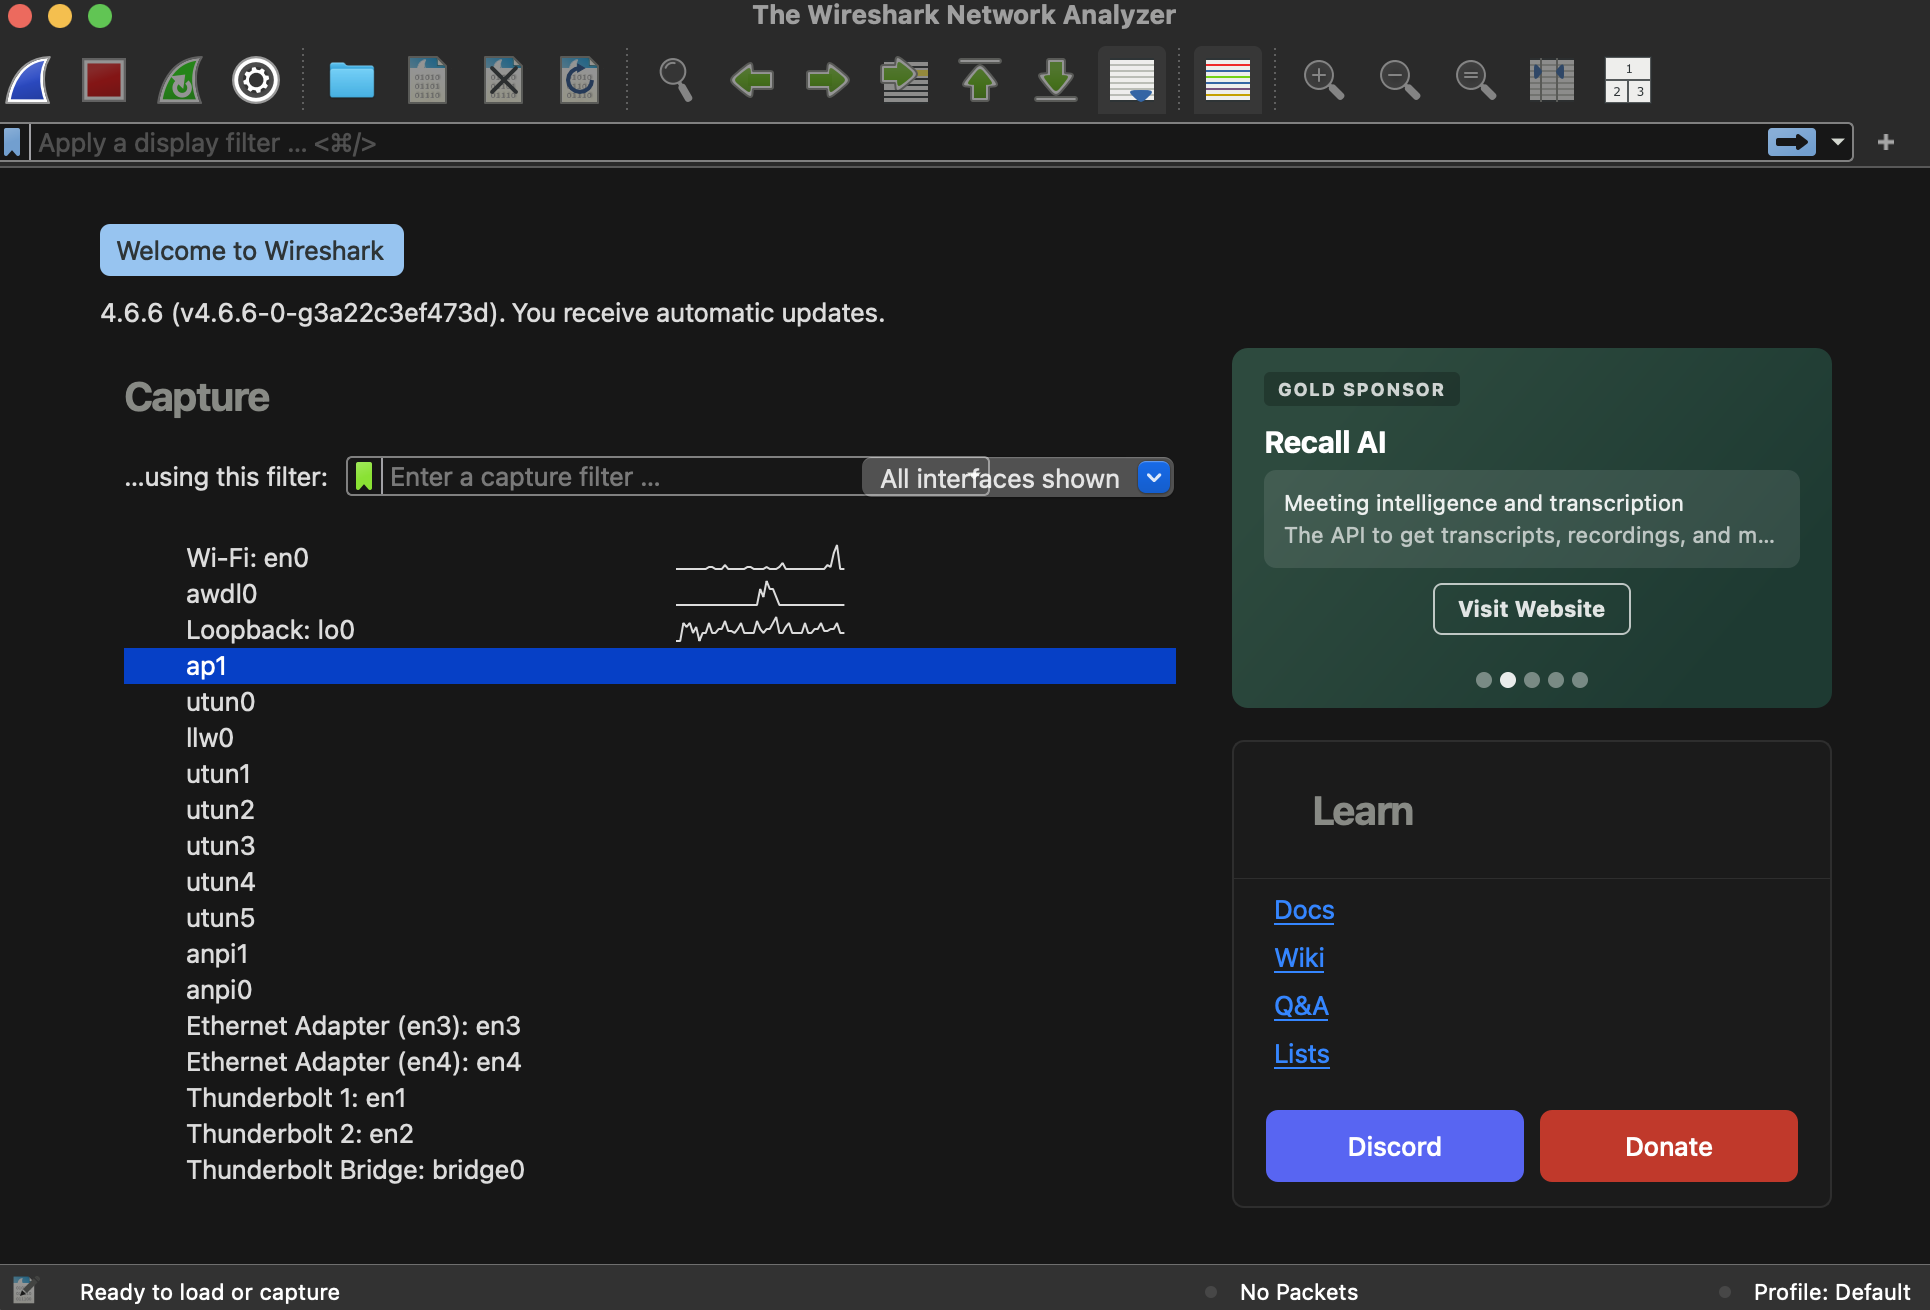Viewport: 1930px width, 1310px height.
Task: Go back in packet history arrow
Action: point(752,80)
